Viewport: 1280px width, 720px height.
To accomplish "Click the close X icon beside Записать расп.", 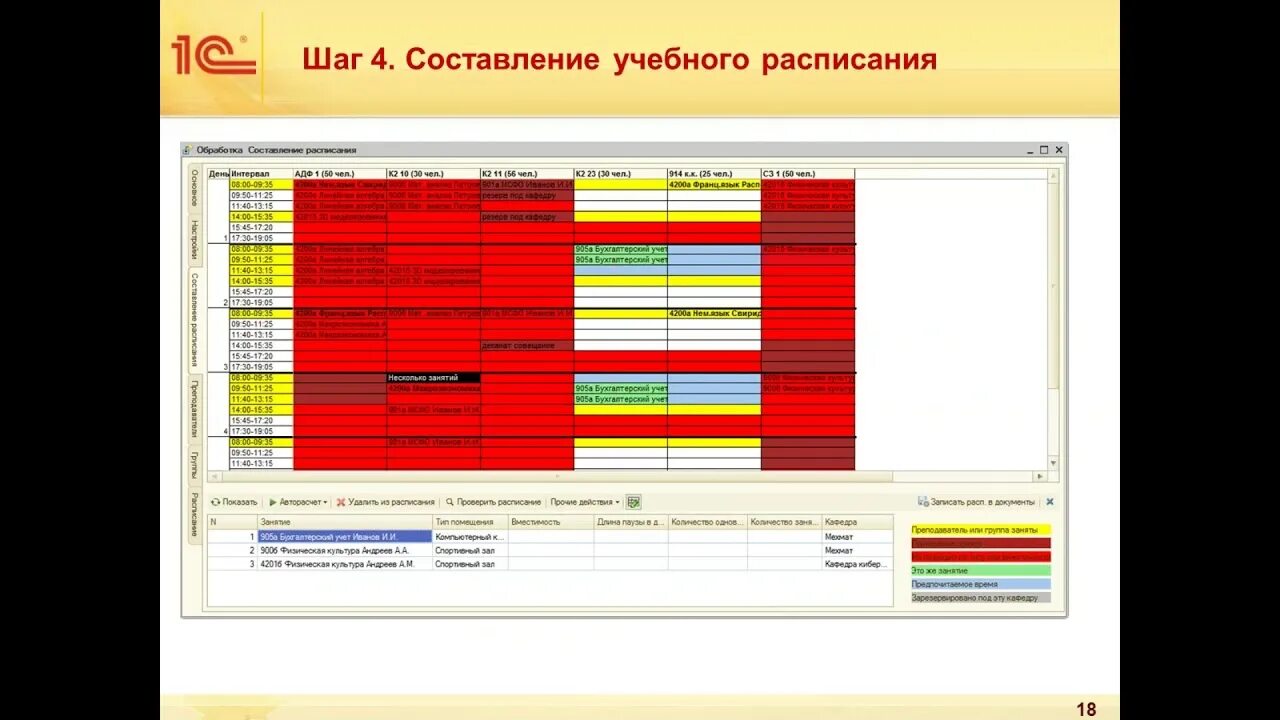I will tap(1050, 502).
